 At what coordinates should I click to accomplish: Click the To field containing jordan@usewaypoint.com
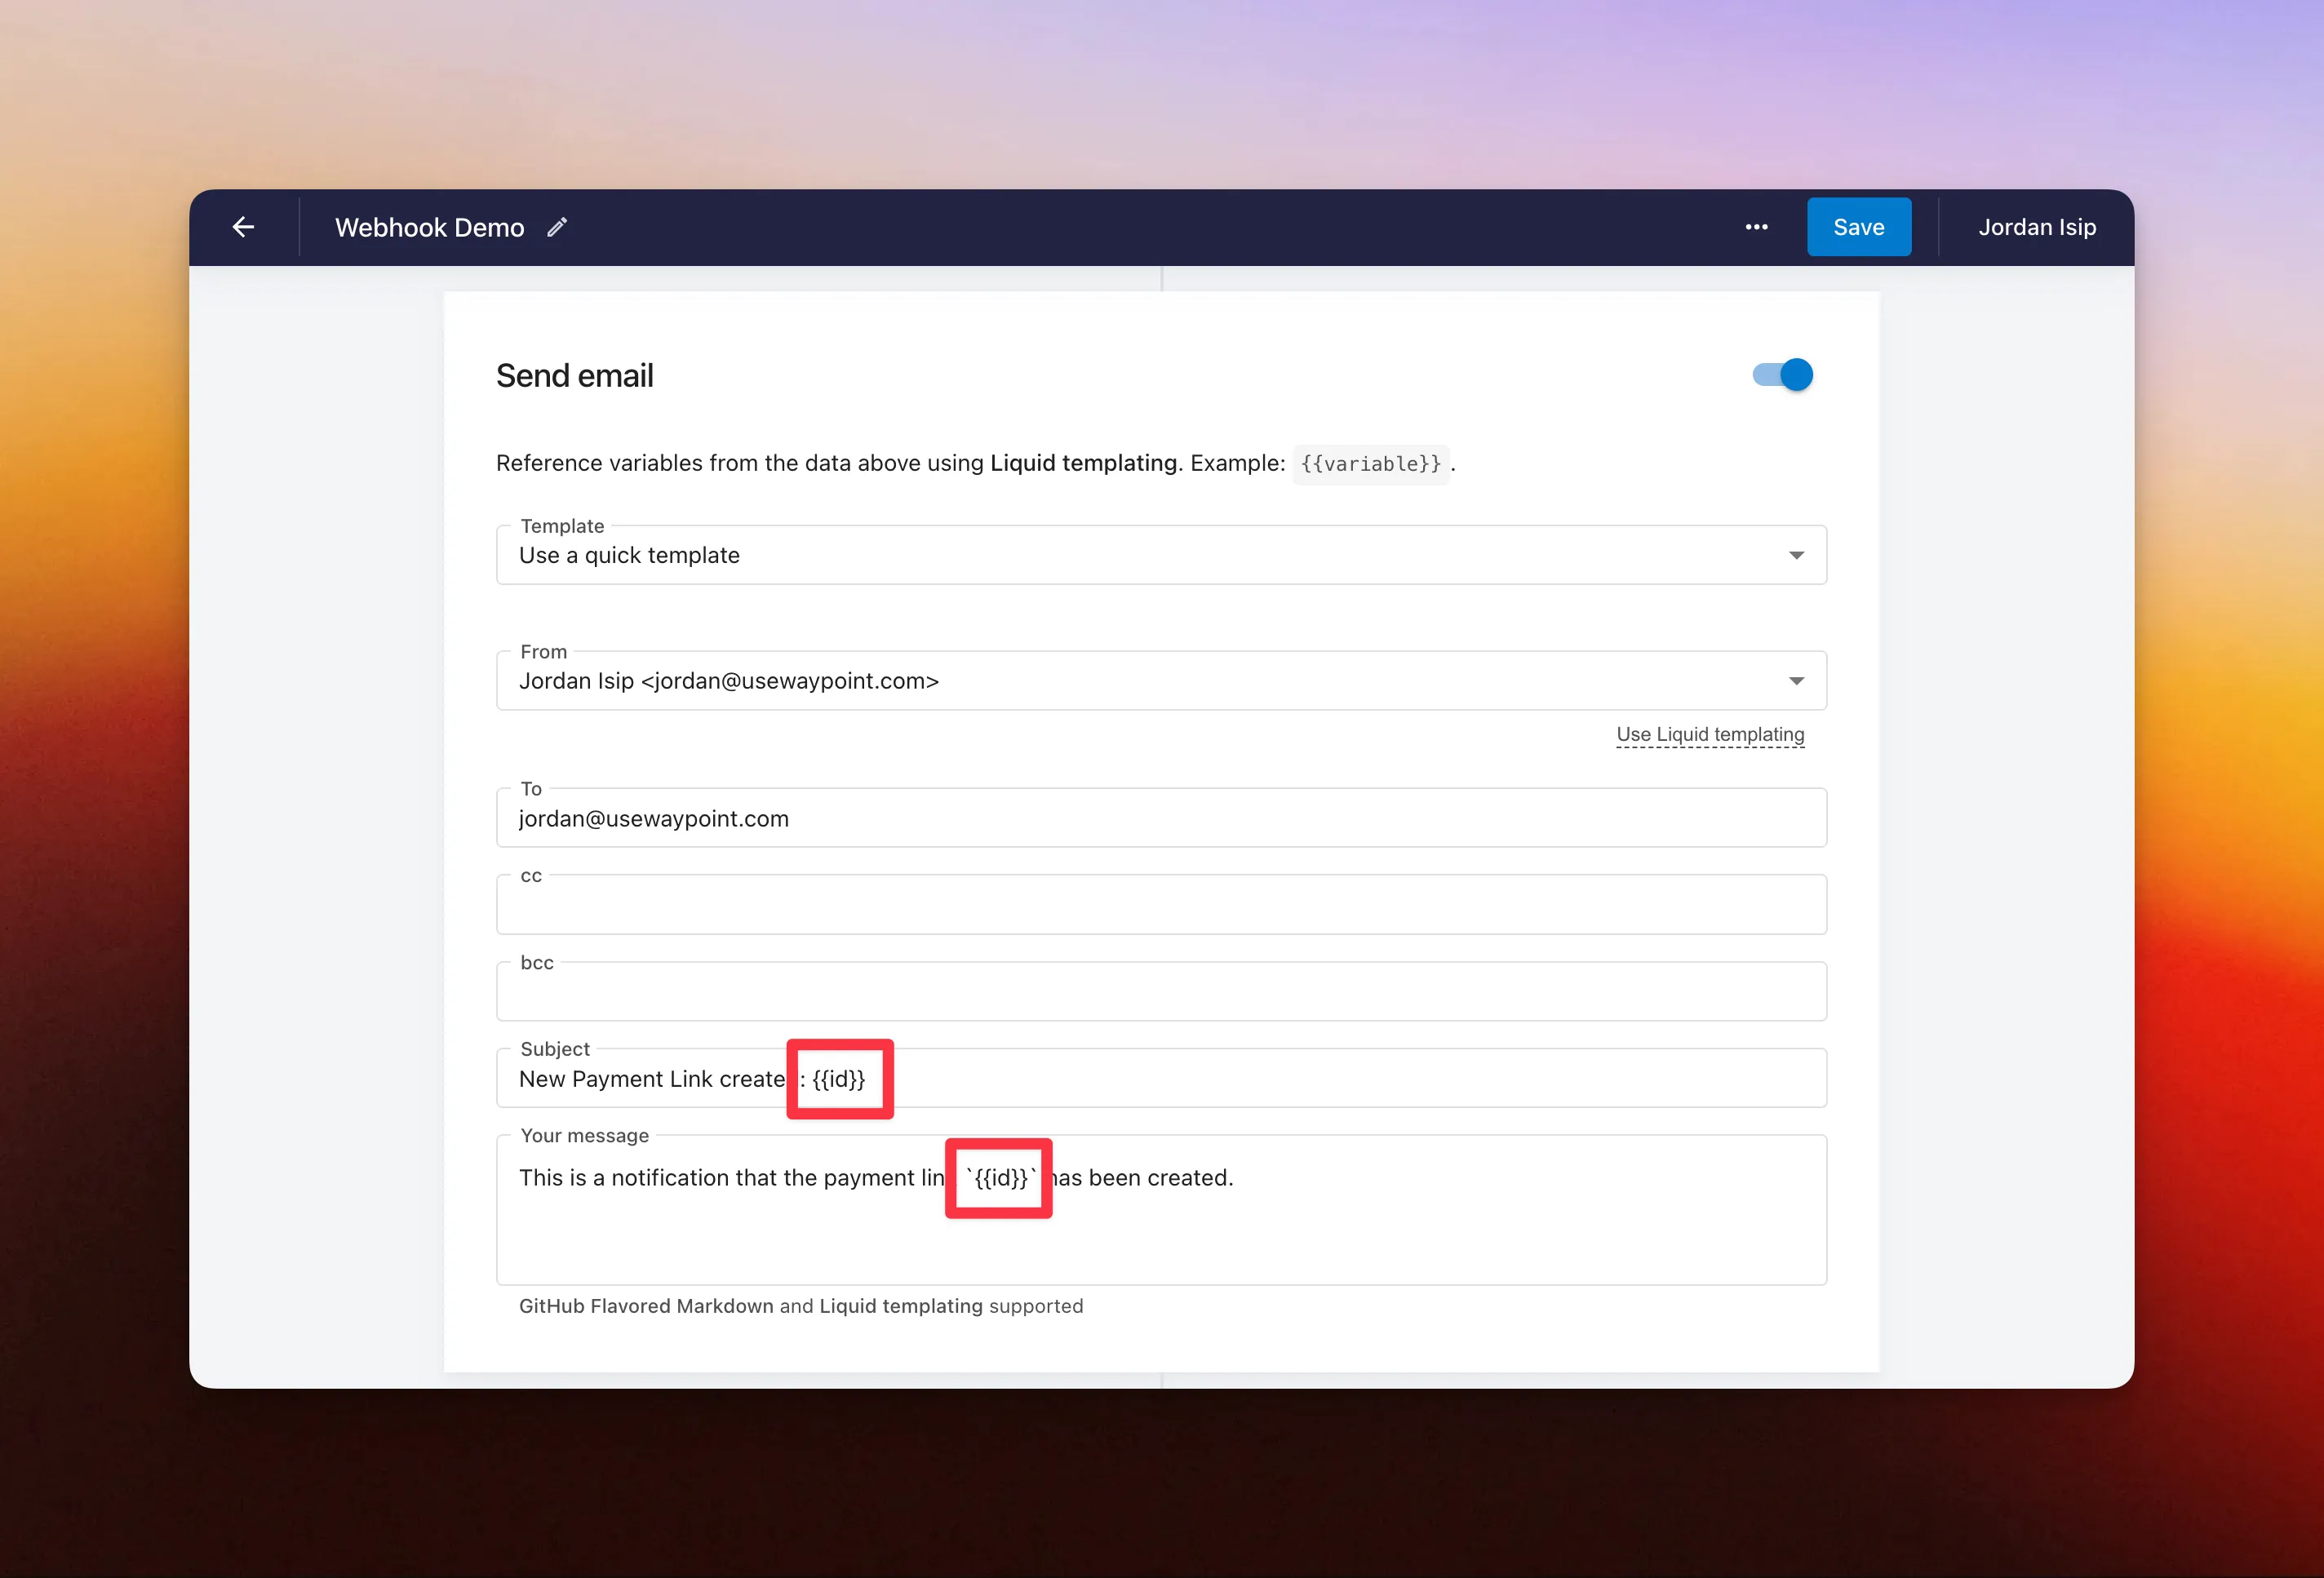pos(1160,818)
